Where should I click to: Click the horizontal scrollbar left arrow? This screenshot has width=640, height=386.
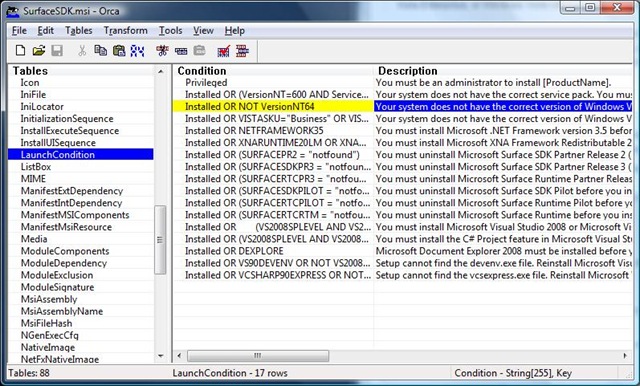(179, 355)
